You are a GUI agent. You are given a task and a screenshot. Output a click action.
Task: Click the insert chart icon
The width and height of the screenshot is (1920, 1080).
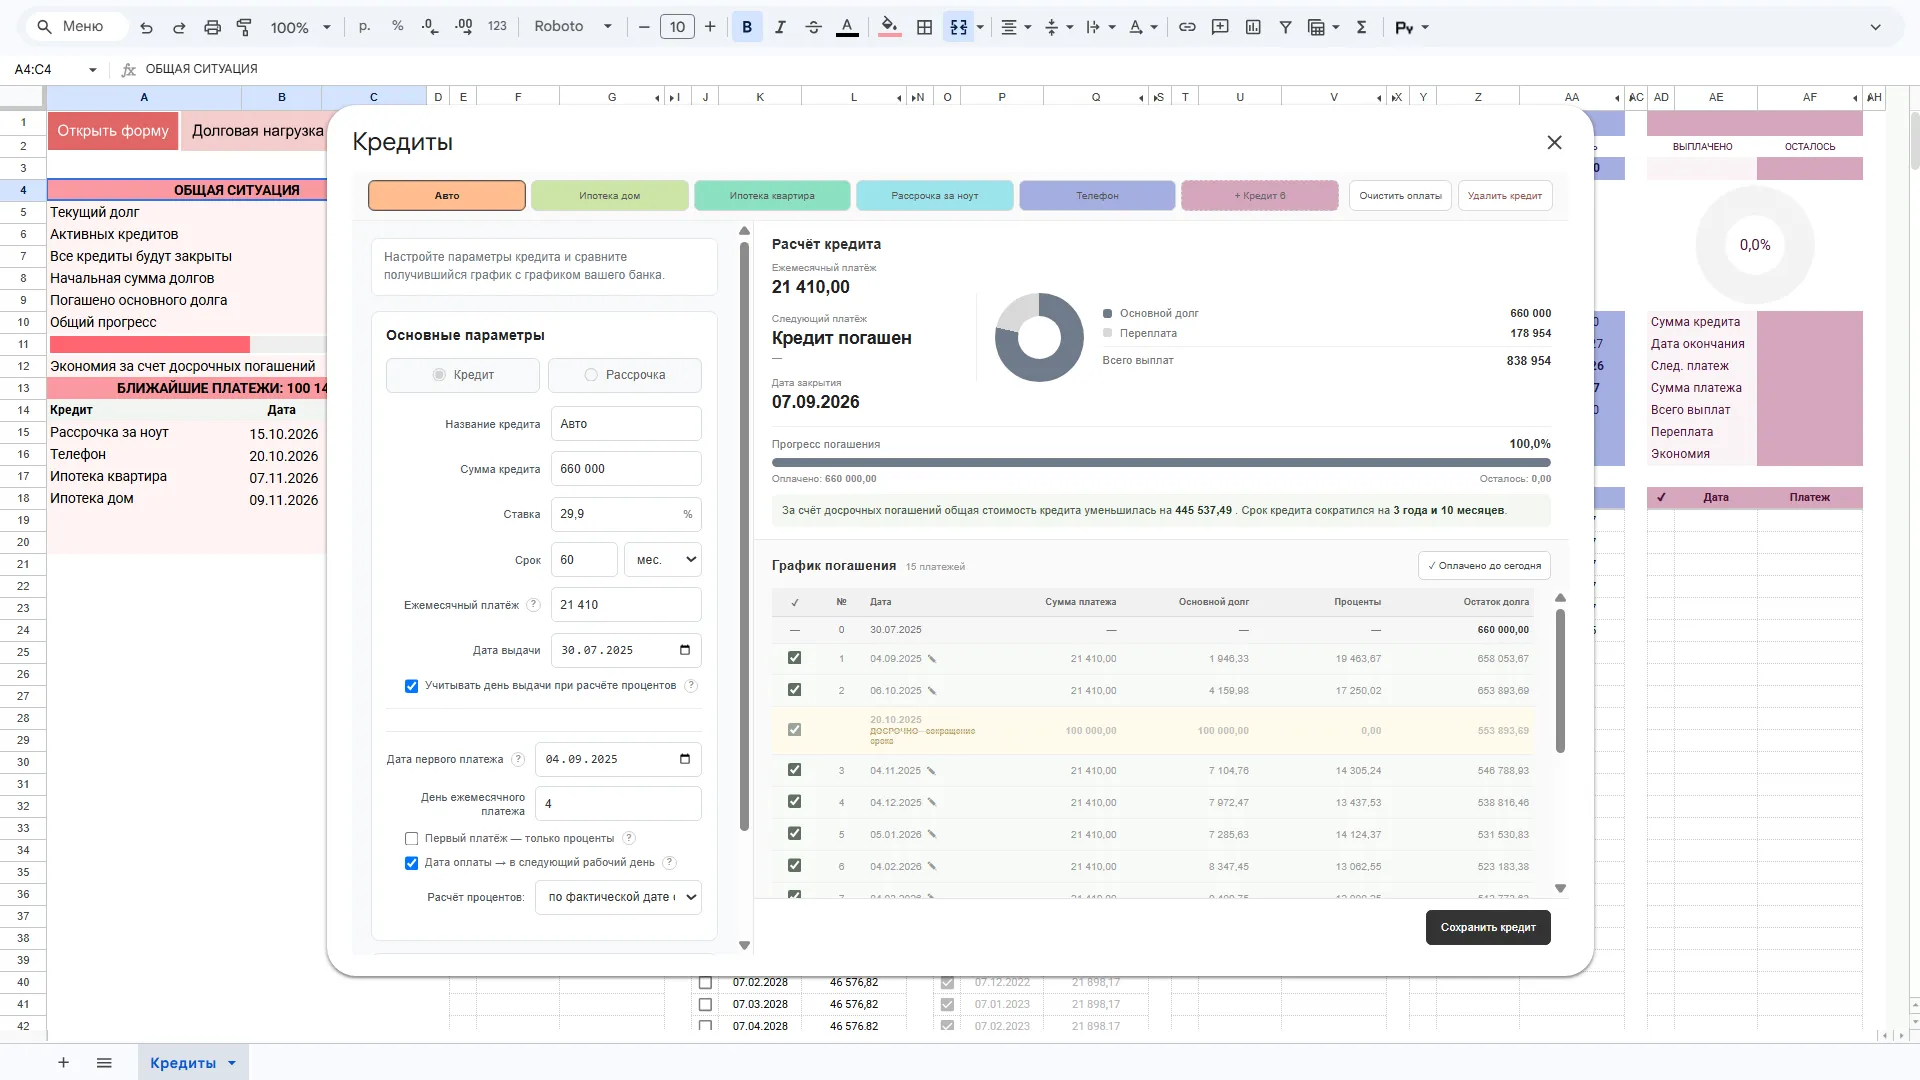pos(1253,27)
